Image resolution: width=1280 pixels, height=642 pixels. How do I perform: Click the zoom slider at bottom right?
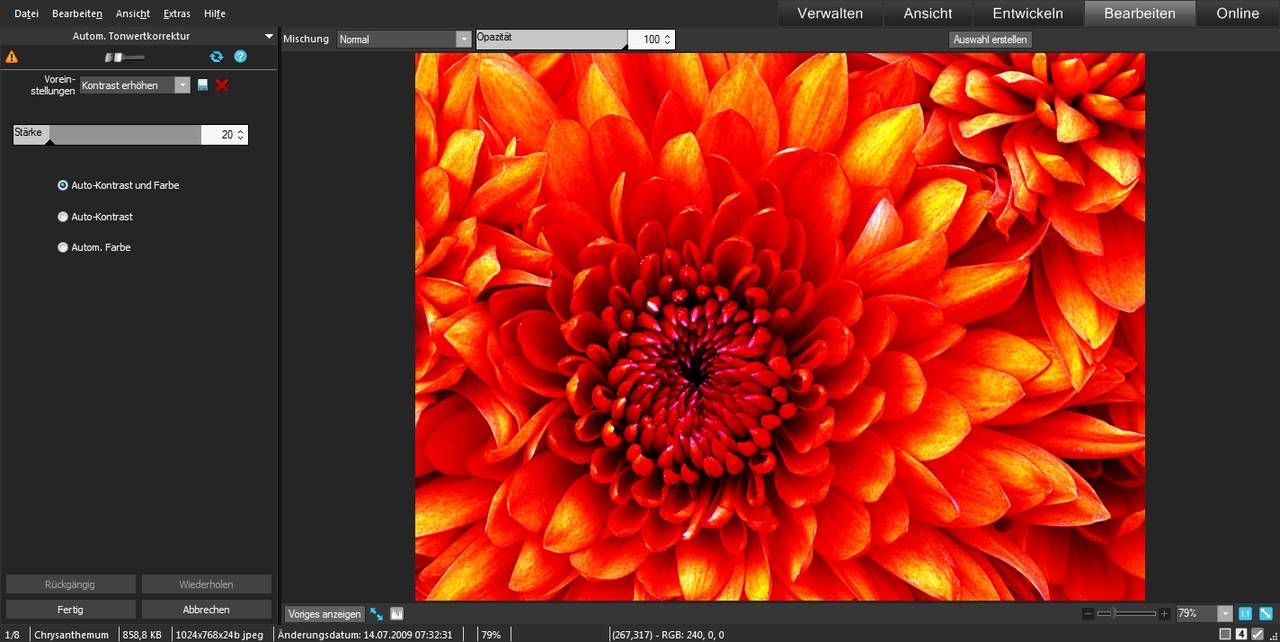click(x=1126, y=613)
